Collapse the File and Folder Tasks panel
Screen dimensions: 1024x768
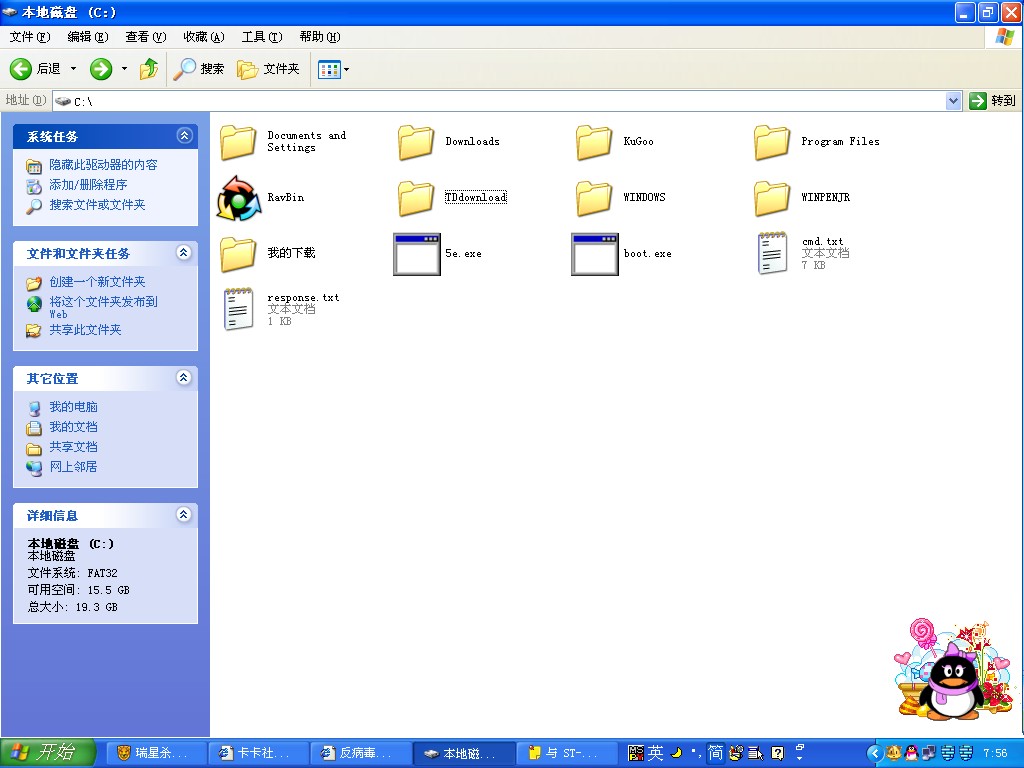pos(184,253)
